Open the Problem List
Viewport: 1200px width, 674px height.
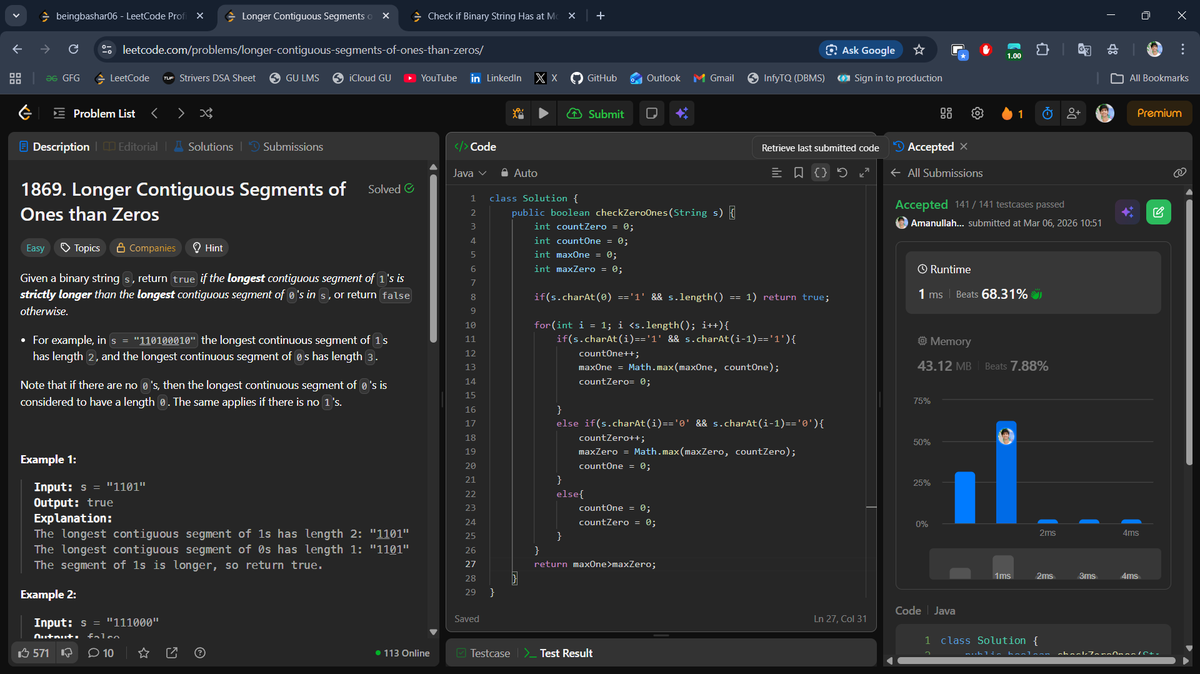(94, 113)
